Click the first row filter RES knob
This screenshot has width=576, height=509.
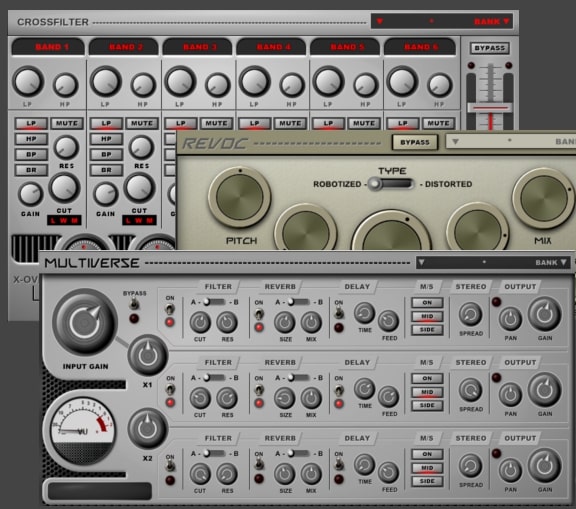click(227, 322)
